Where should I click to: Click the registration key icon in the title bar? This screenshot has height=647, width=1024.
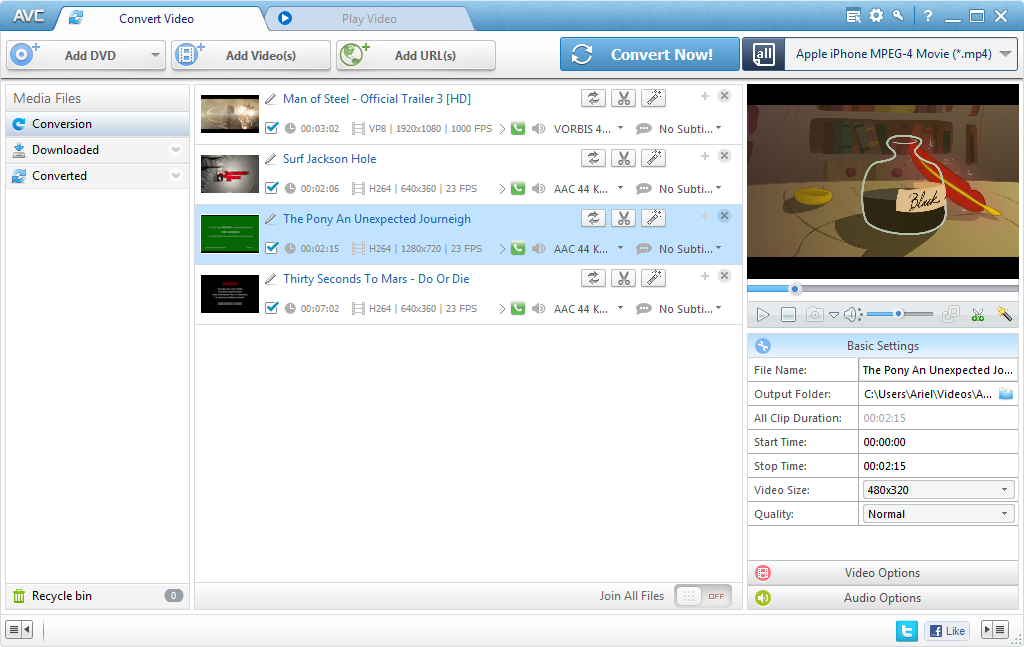tap(899, 16)
